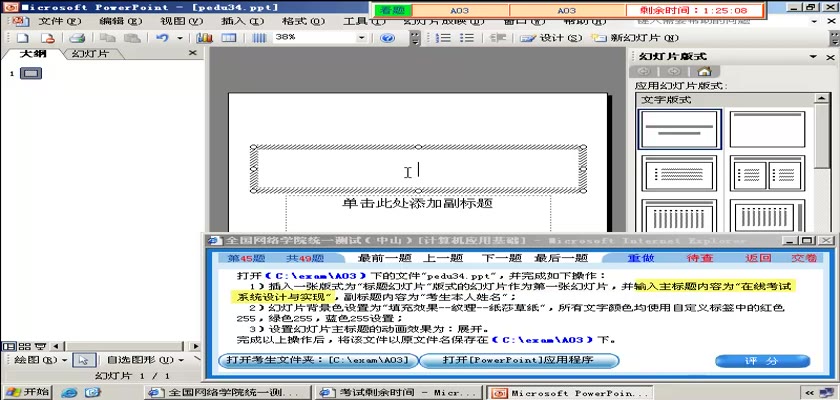
Task: Click the layout list scroll-up arrow
Action: click(x=821, y=98)
